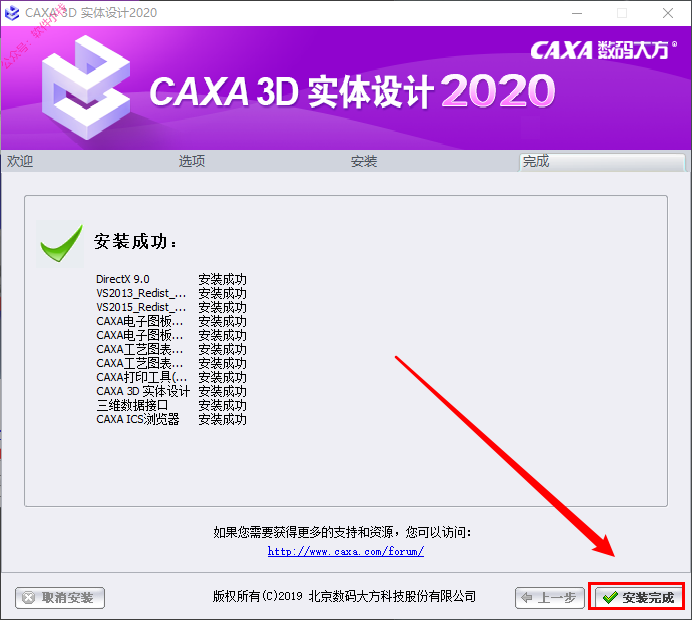Click the 取消安装 cancel button
Image resolution: width=692 pixels, height=620 pixels.
point(60,597)
